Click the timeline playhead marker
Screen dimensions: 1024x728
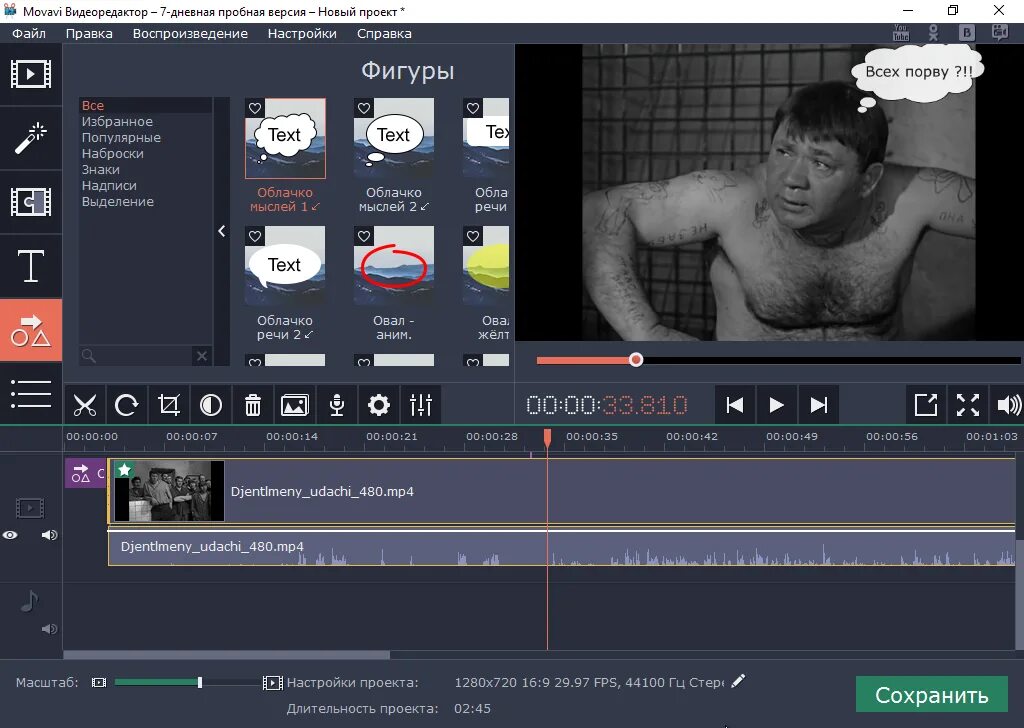(547, 437)
